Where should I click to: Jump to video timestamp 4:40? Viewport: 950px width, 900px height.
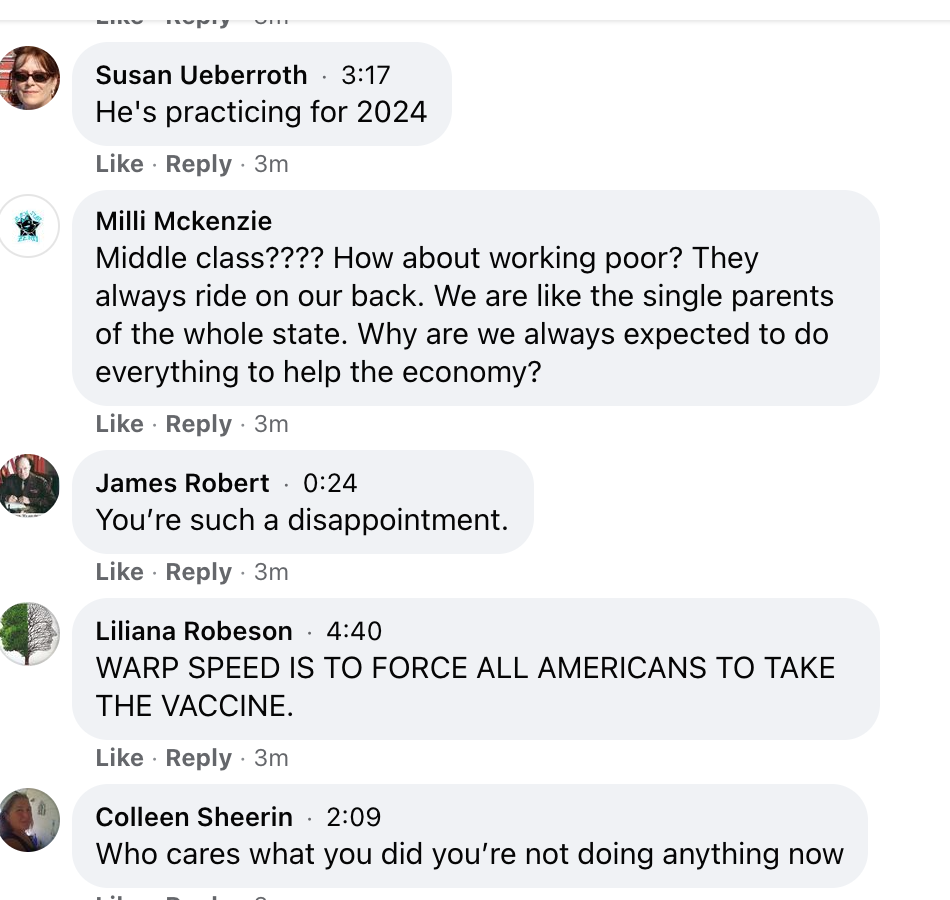pos(354,631)
